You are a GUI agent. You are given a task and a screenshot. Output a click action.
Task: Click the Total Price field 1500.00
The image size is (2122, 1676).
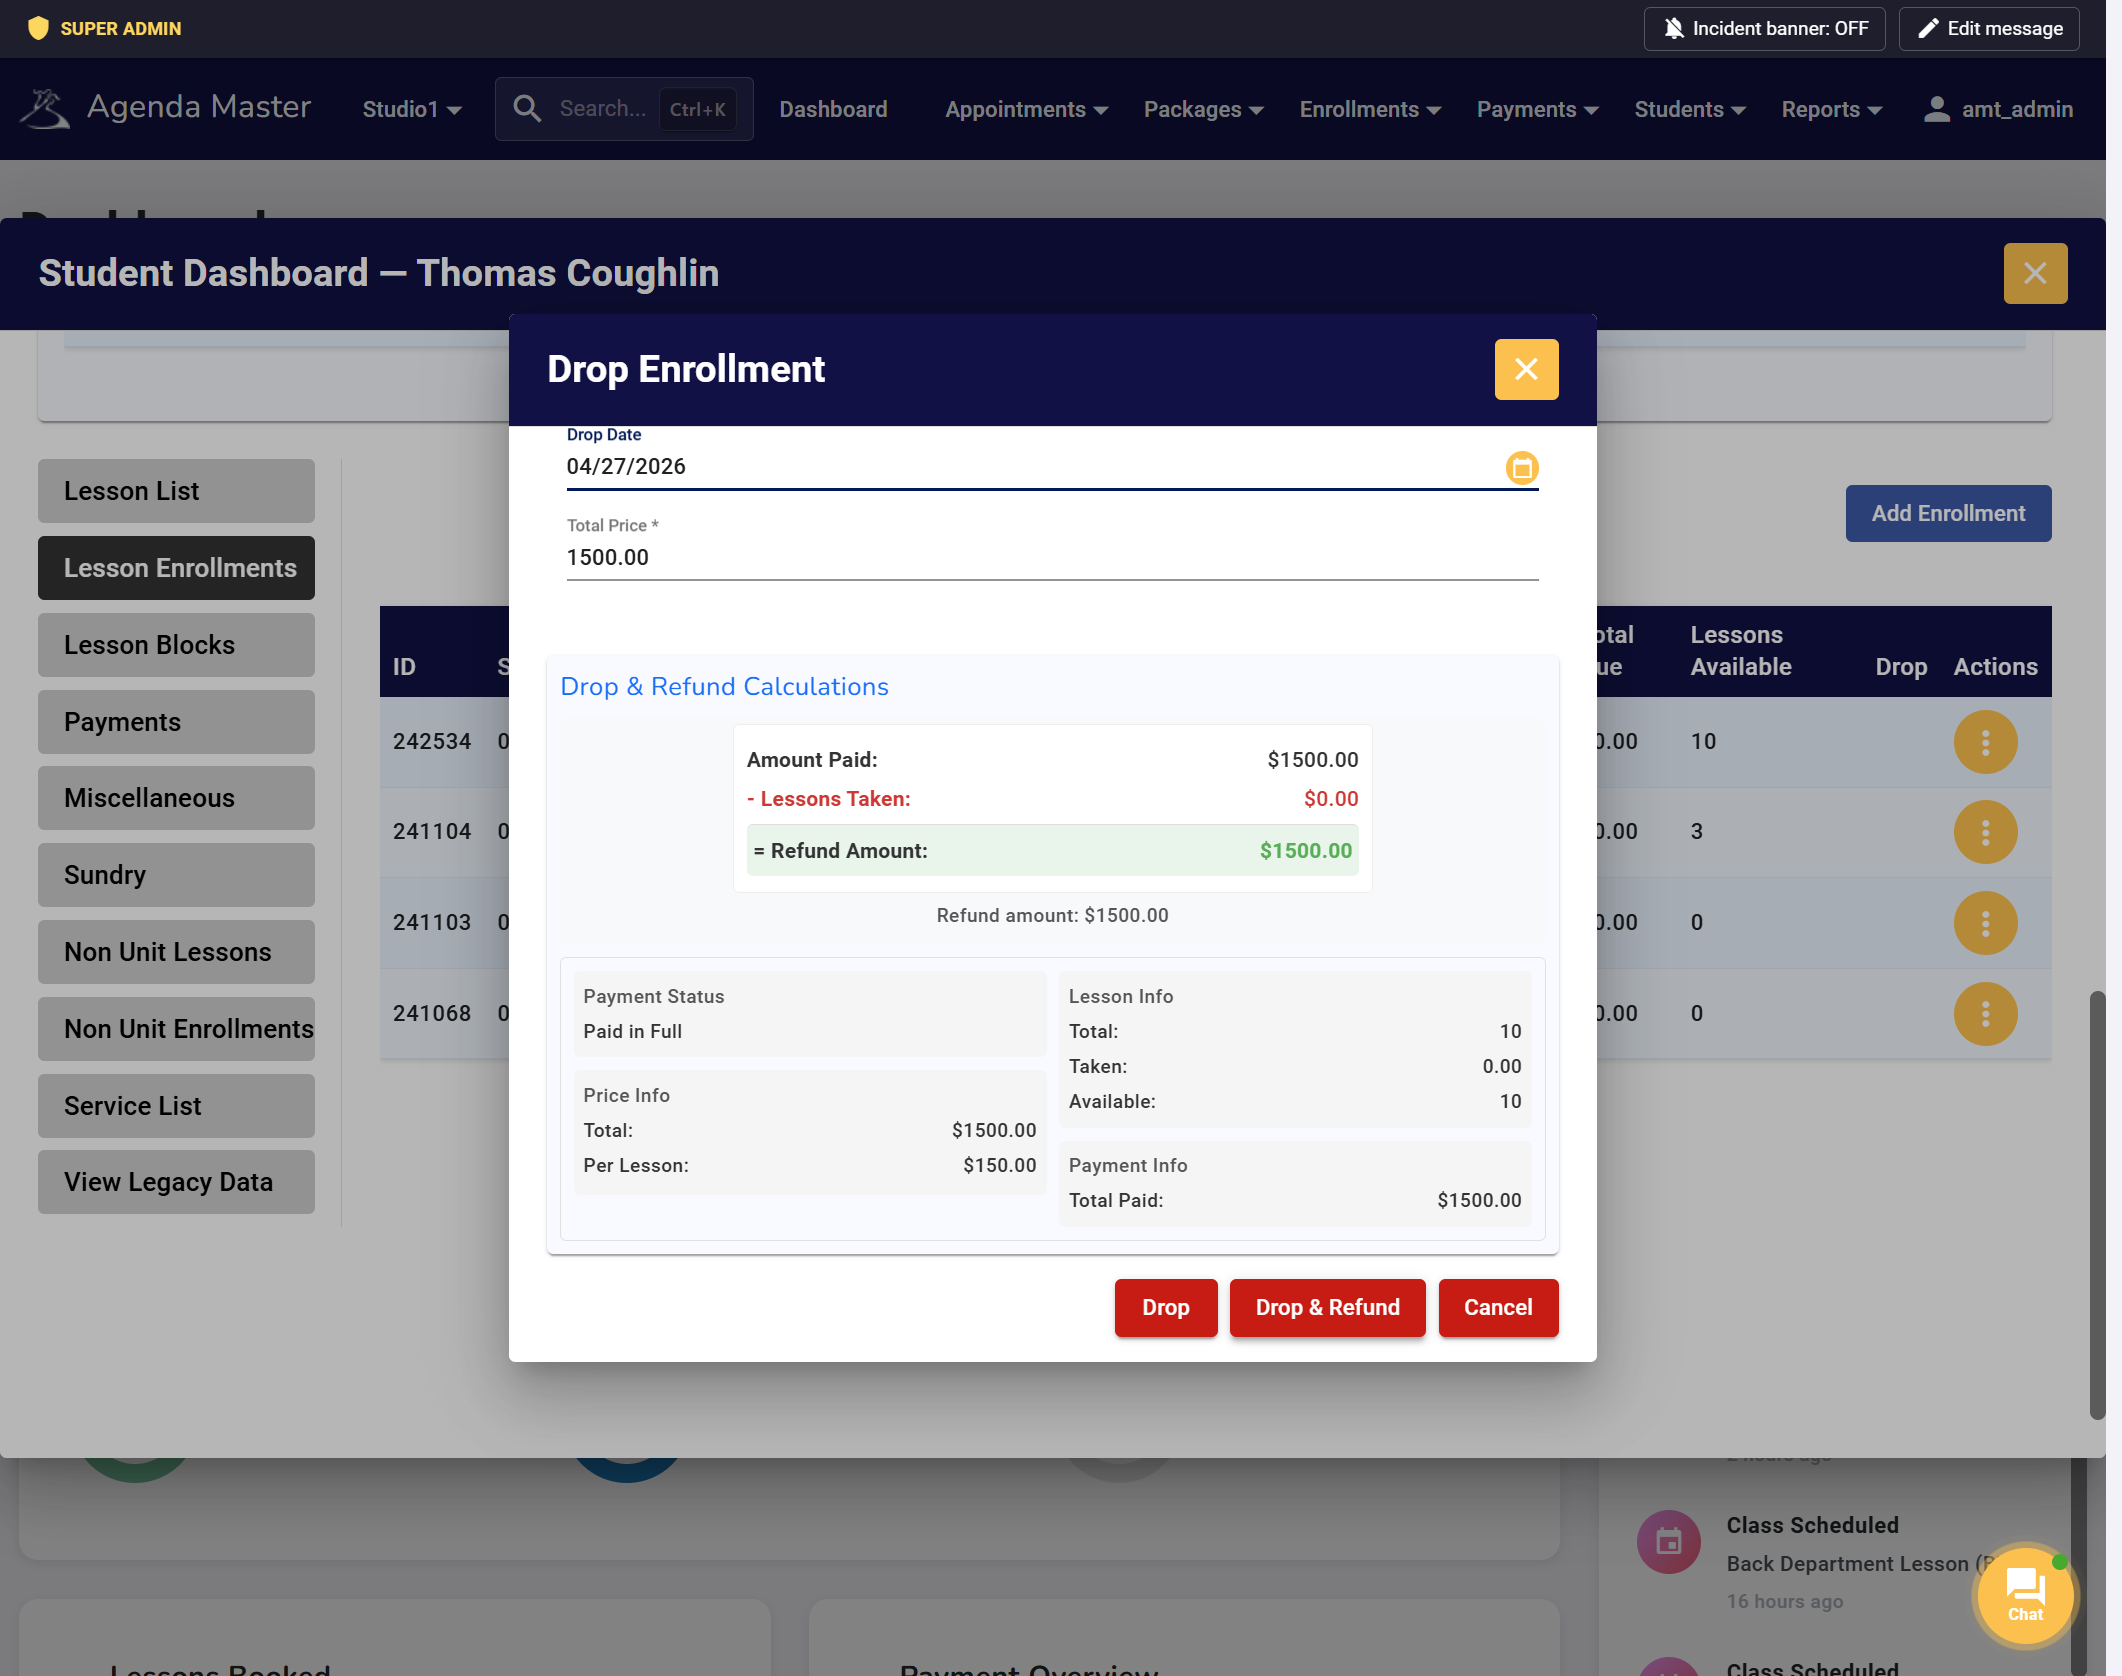tap(1052, 558)
